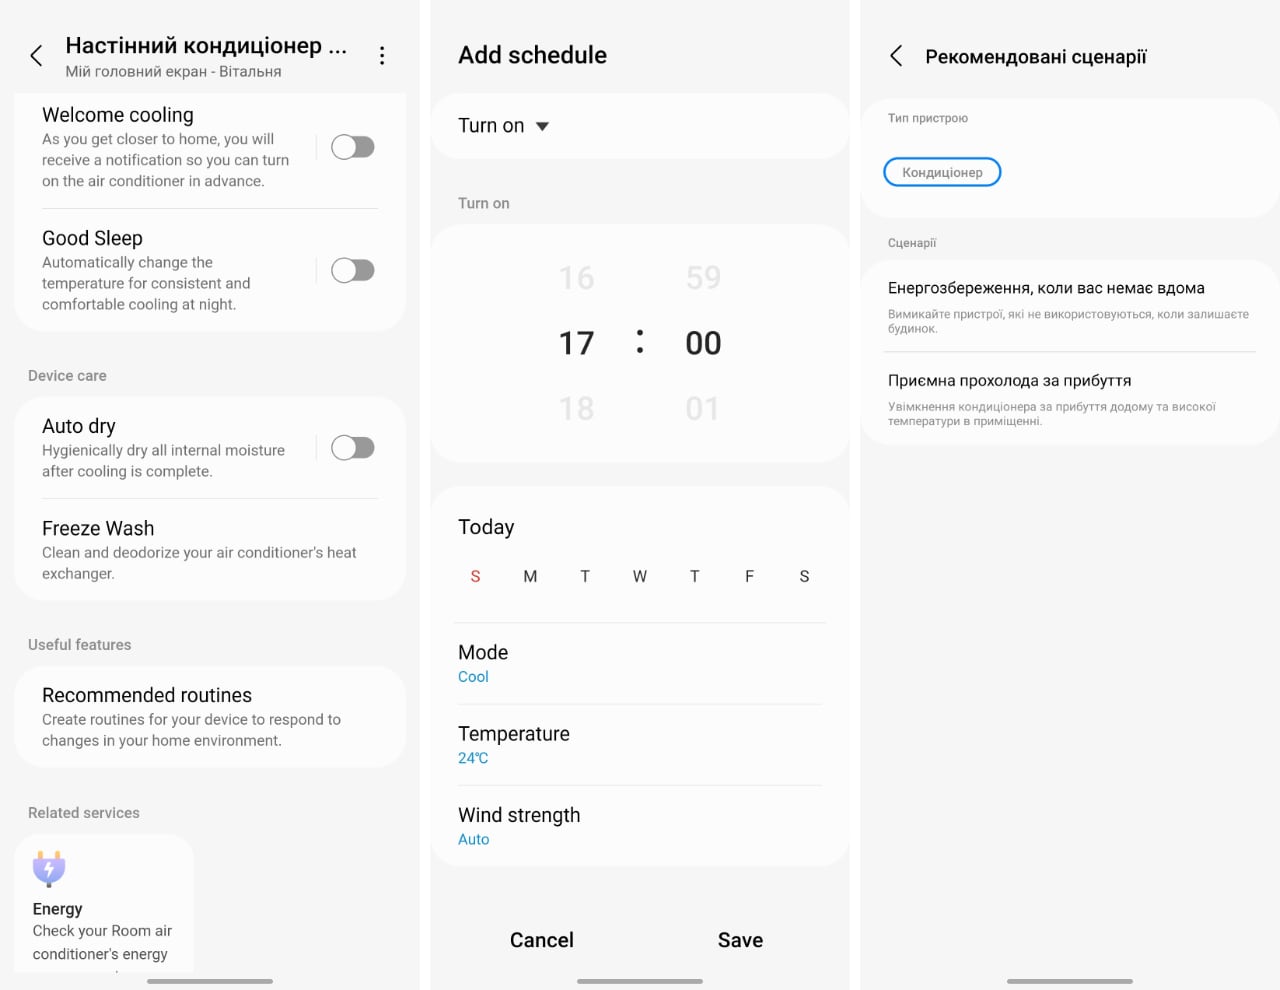Screen dimensions: 1280x990
Task: Open the Energy plug icon service
Action: pyautogui.click(x=49, y=868)
